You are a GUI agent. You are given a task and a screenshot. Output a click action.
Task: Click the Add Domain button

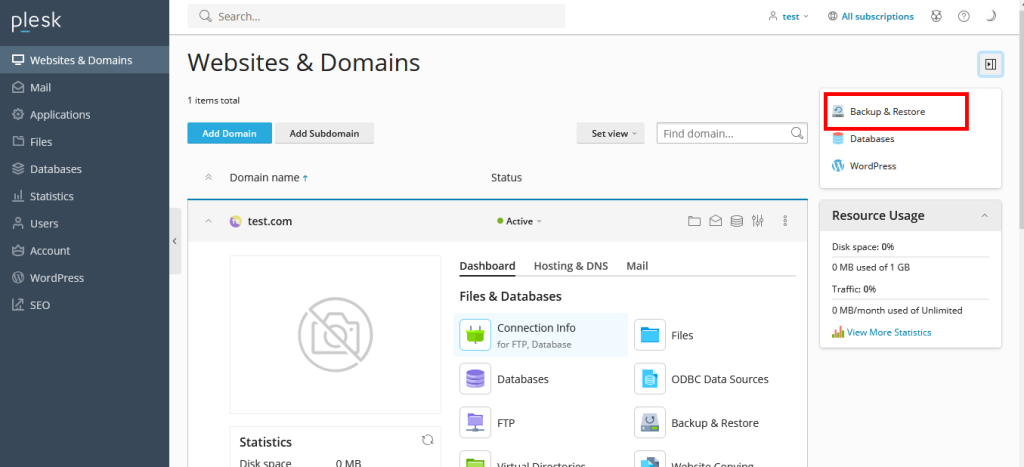[x=229, y=133]
